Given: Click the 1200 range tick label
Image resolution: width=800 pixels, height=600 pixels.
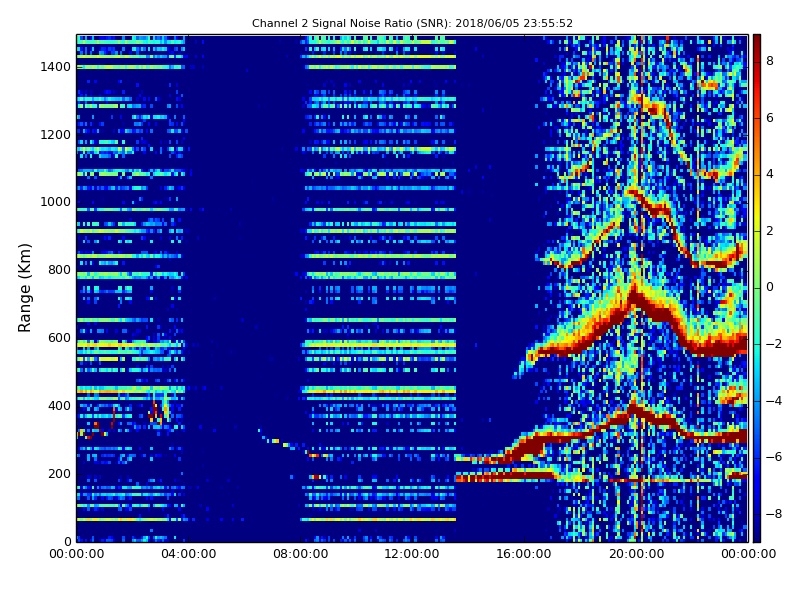Looking at the screenshot, I should (56, 135).
